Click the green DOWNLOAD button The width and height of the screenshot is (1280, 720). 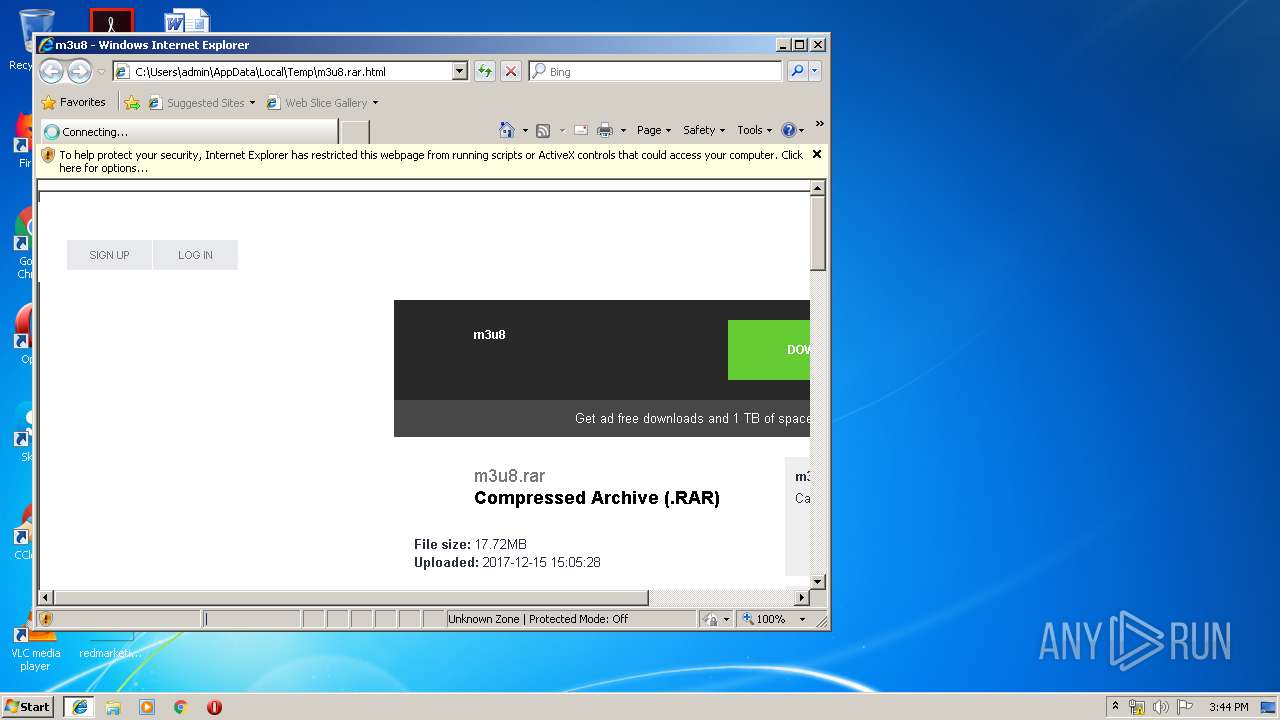pos(769,350)
